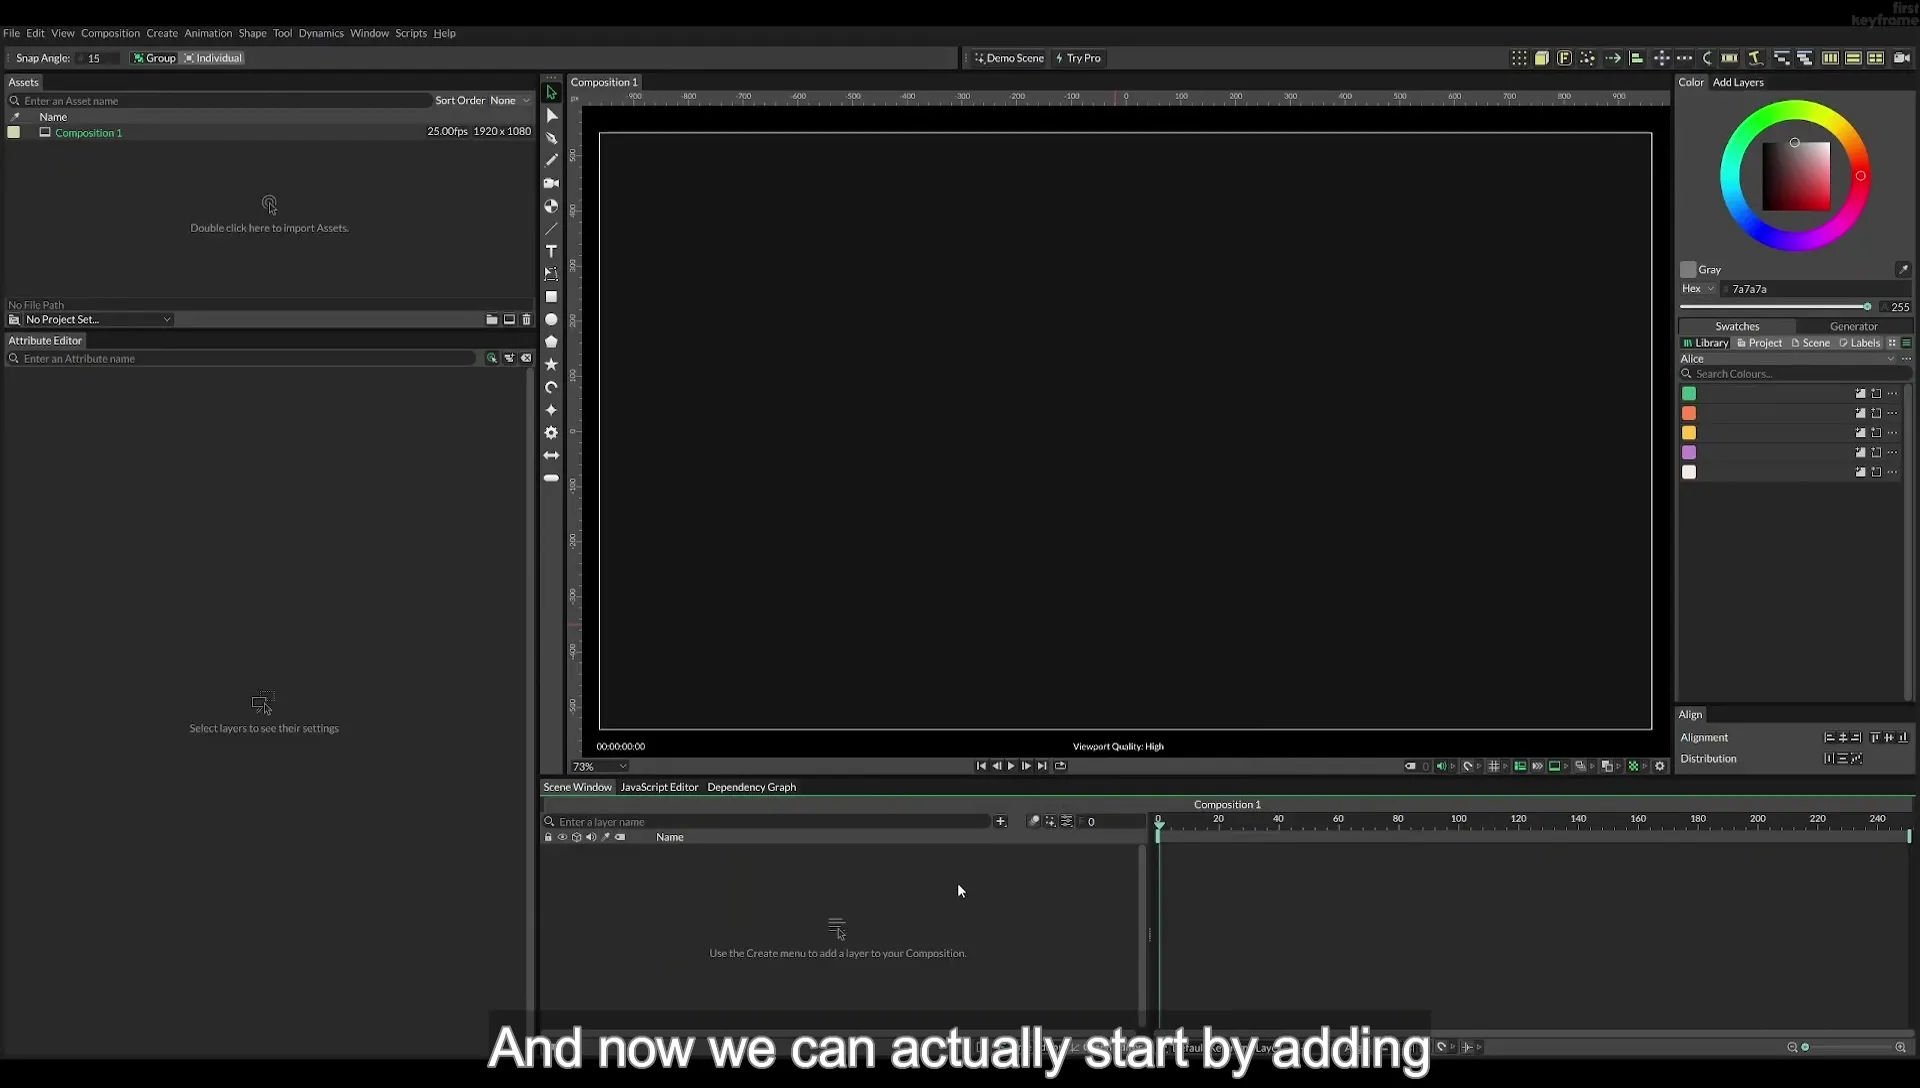Toggle Group snap mode

click(x=154, y=58)
